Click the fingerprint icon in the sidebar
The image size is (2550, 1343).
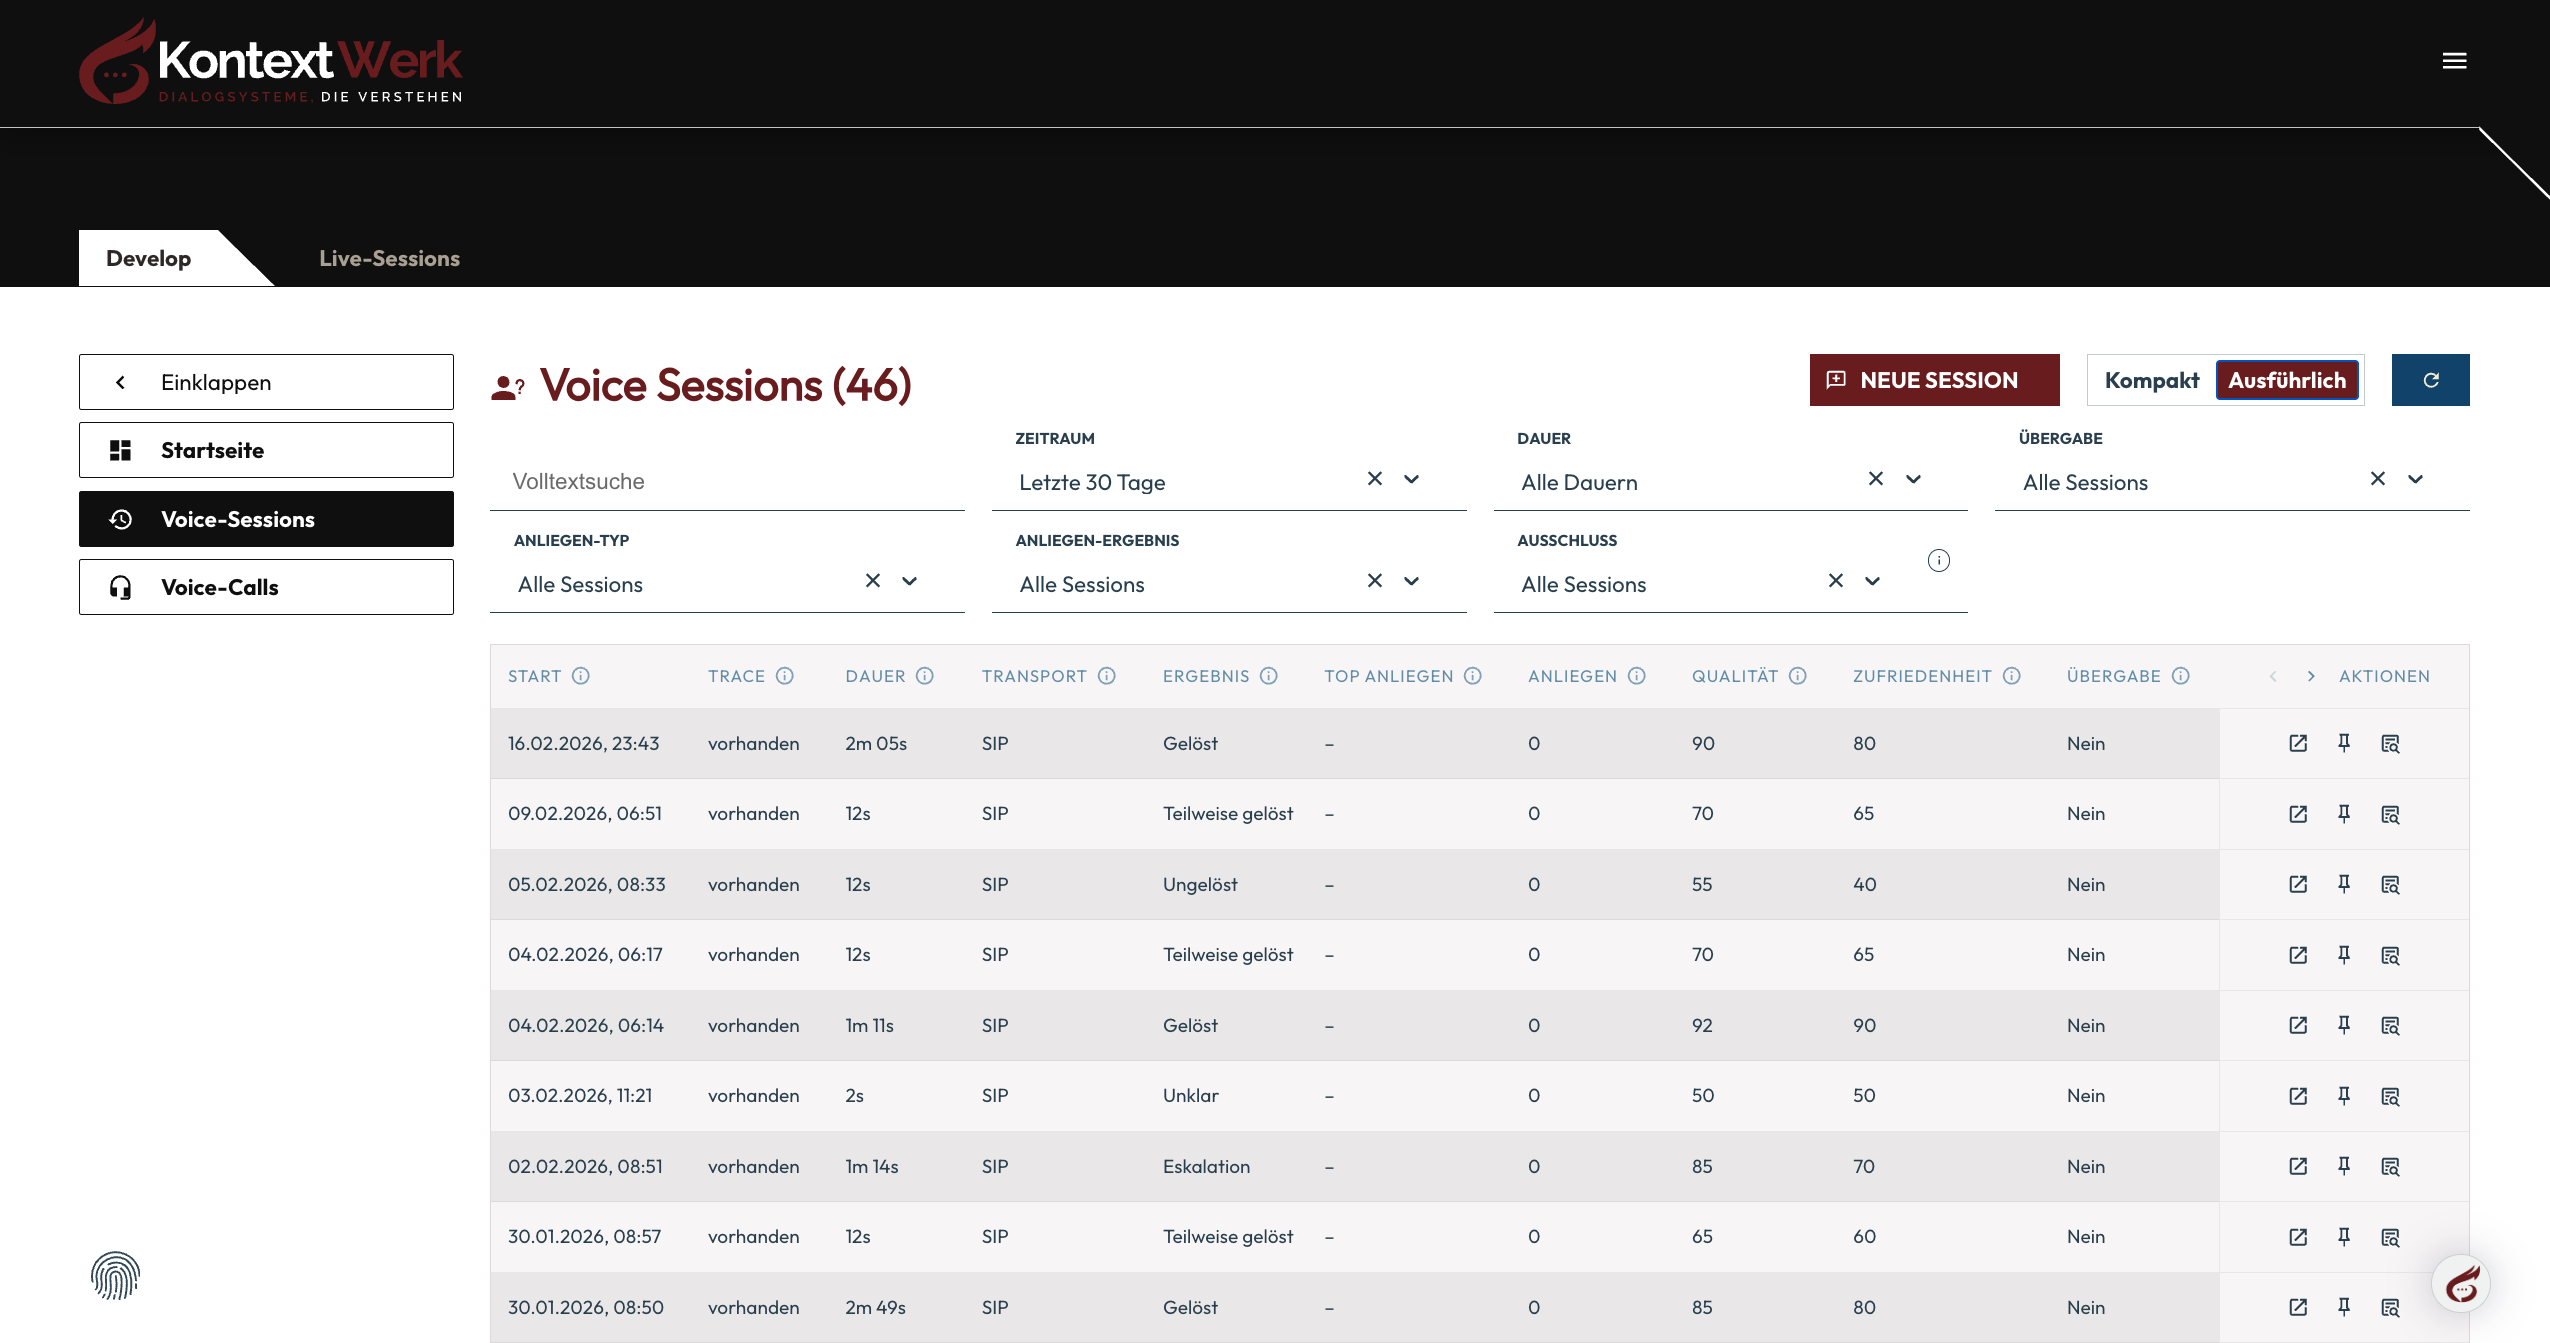point(115,1275)
